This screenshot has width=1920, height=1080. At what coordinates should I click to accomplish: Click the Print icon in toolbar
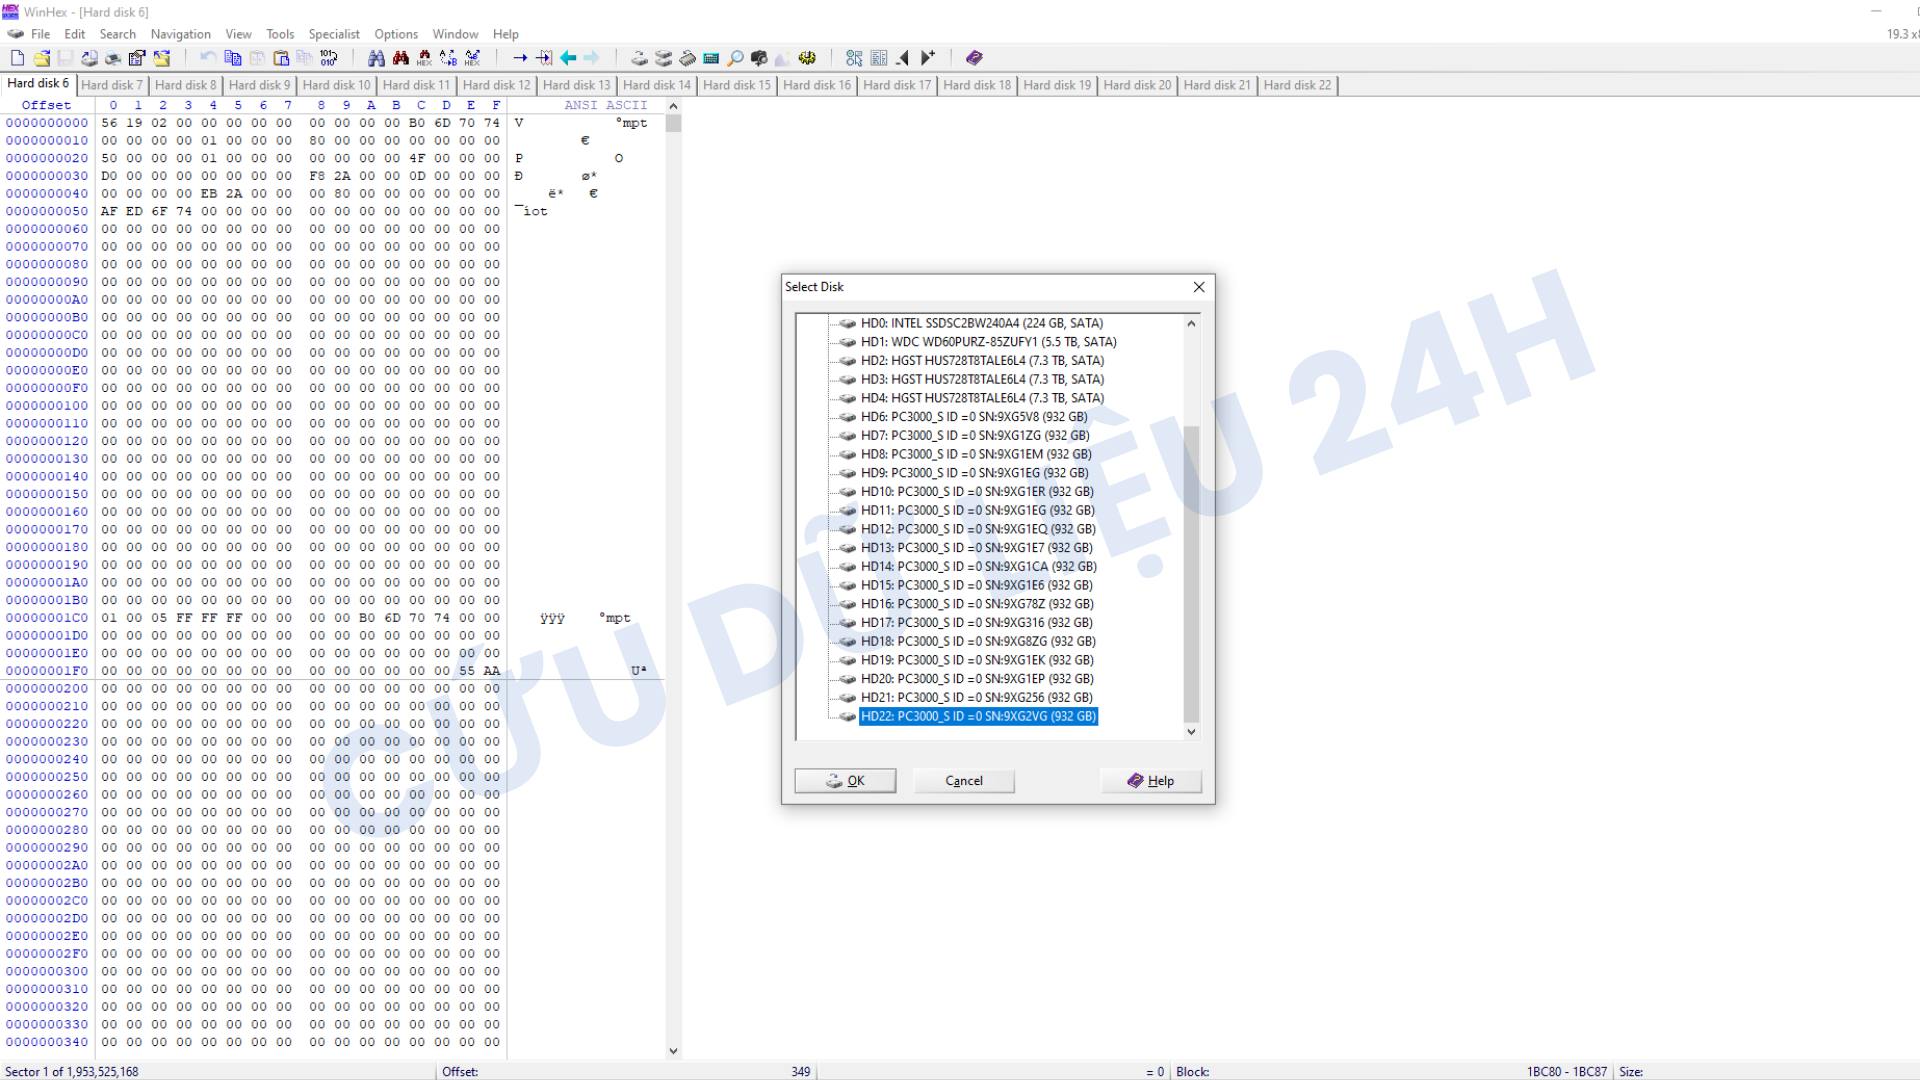click(x=113, y=58)
